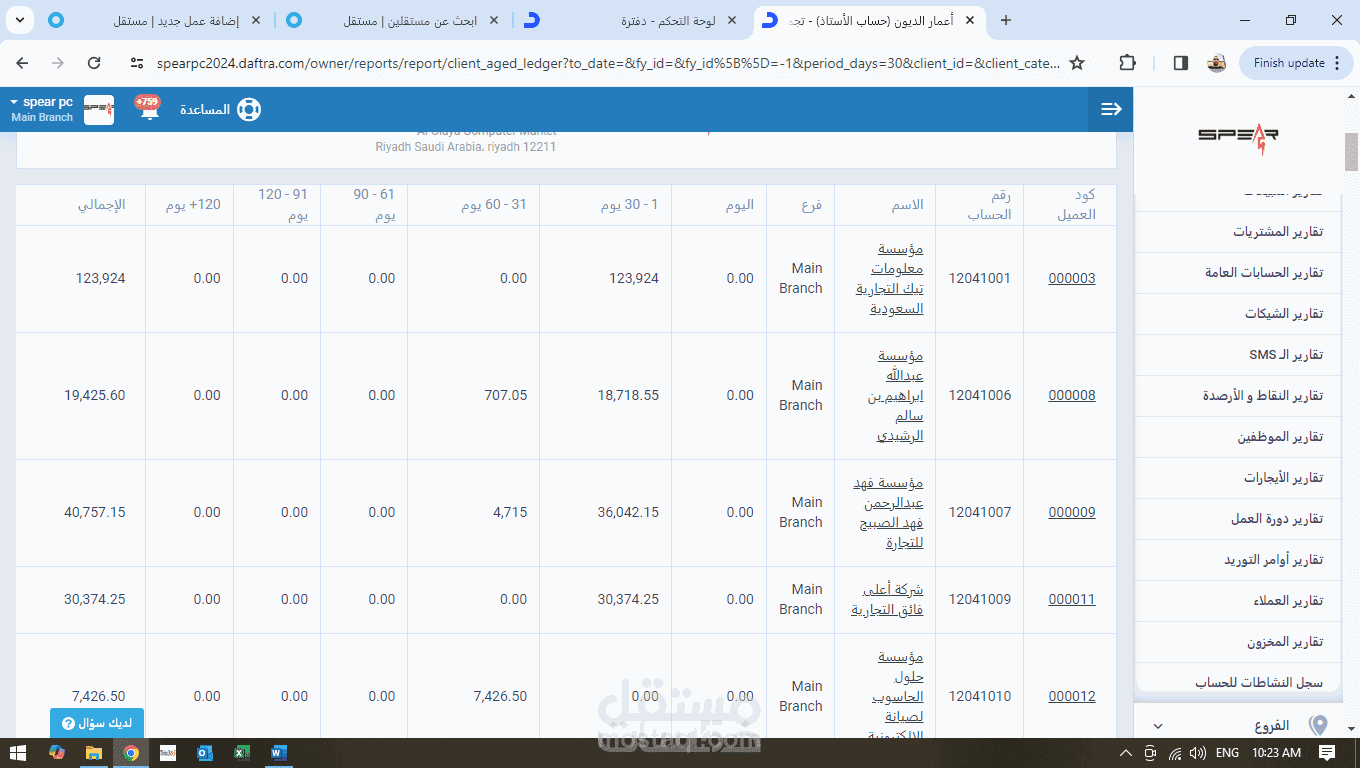Show hidden system tray icons
The height and width of the screenshot is (768, 1360).
pos(1127,753)
